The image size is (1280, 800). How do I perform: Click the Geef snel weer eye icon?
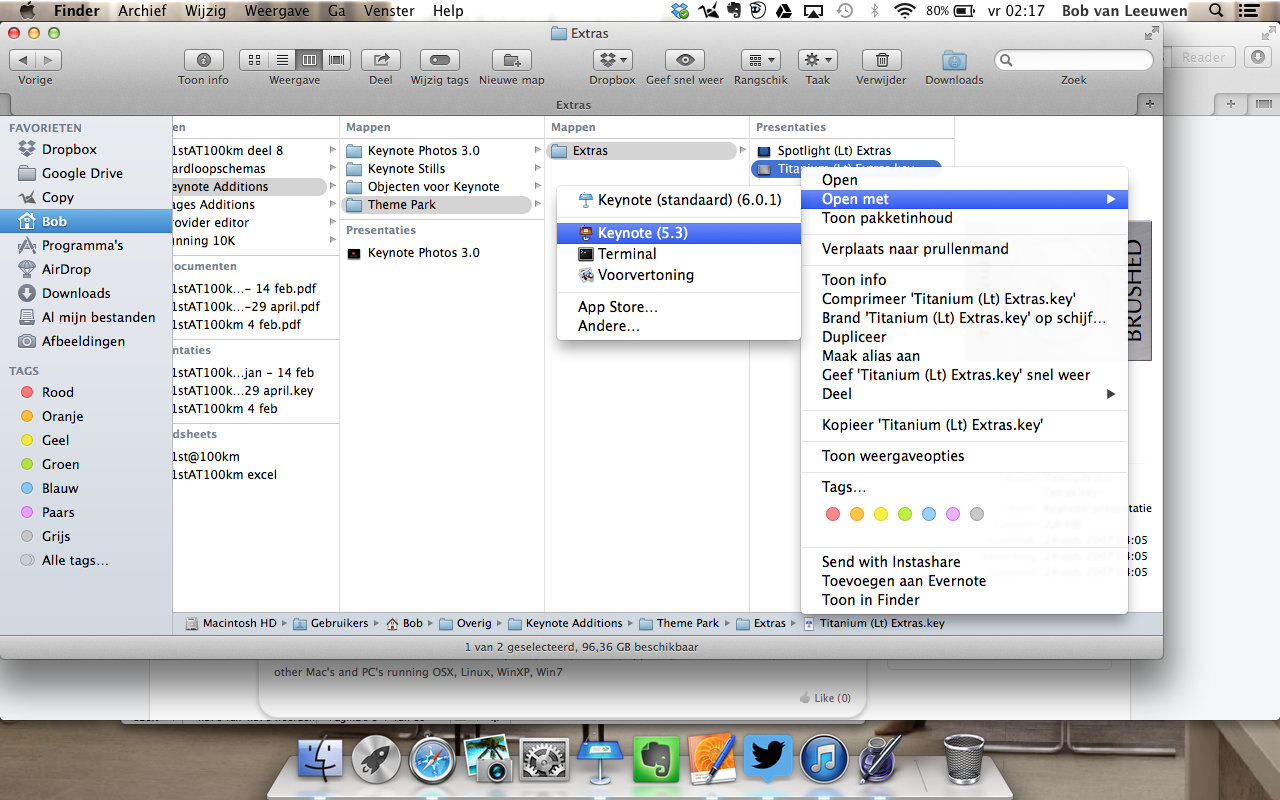coord(685,60)
